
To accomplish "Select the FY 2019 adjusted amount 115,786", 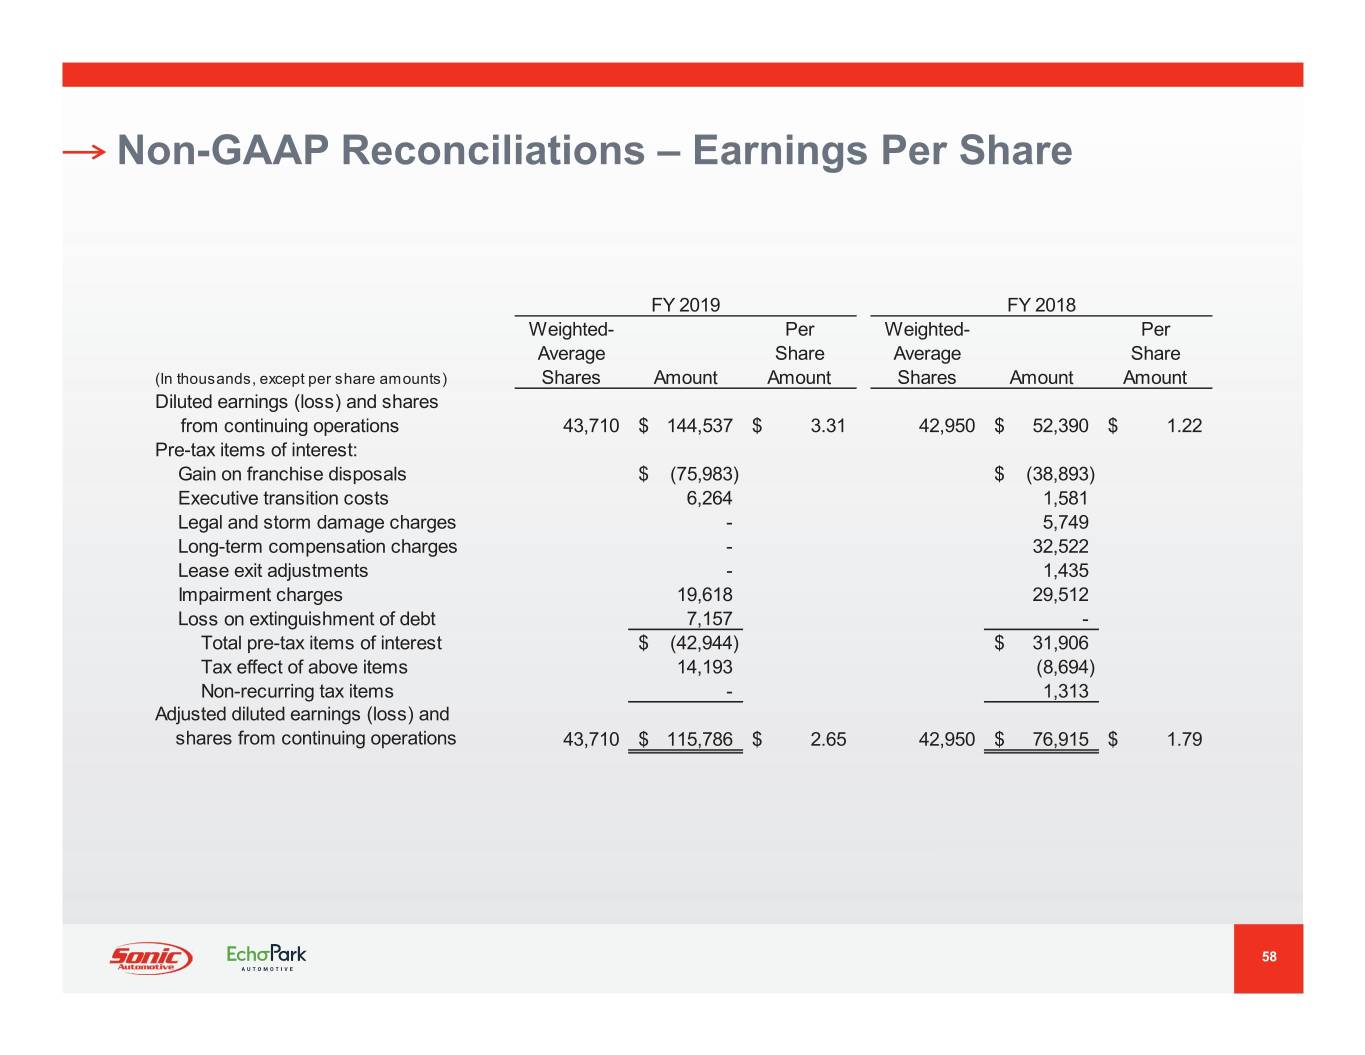I will [699, 740].
